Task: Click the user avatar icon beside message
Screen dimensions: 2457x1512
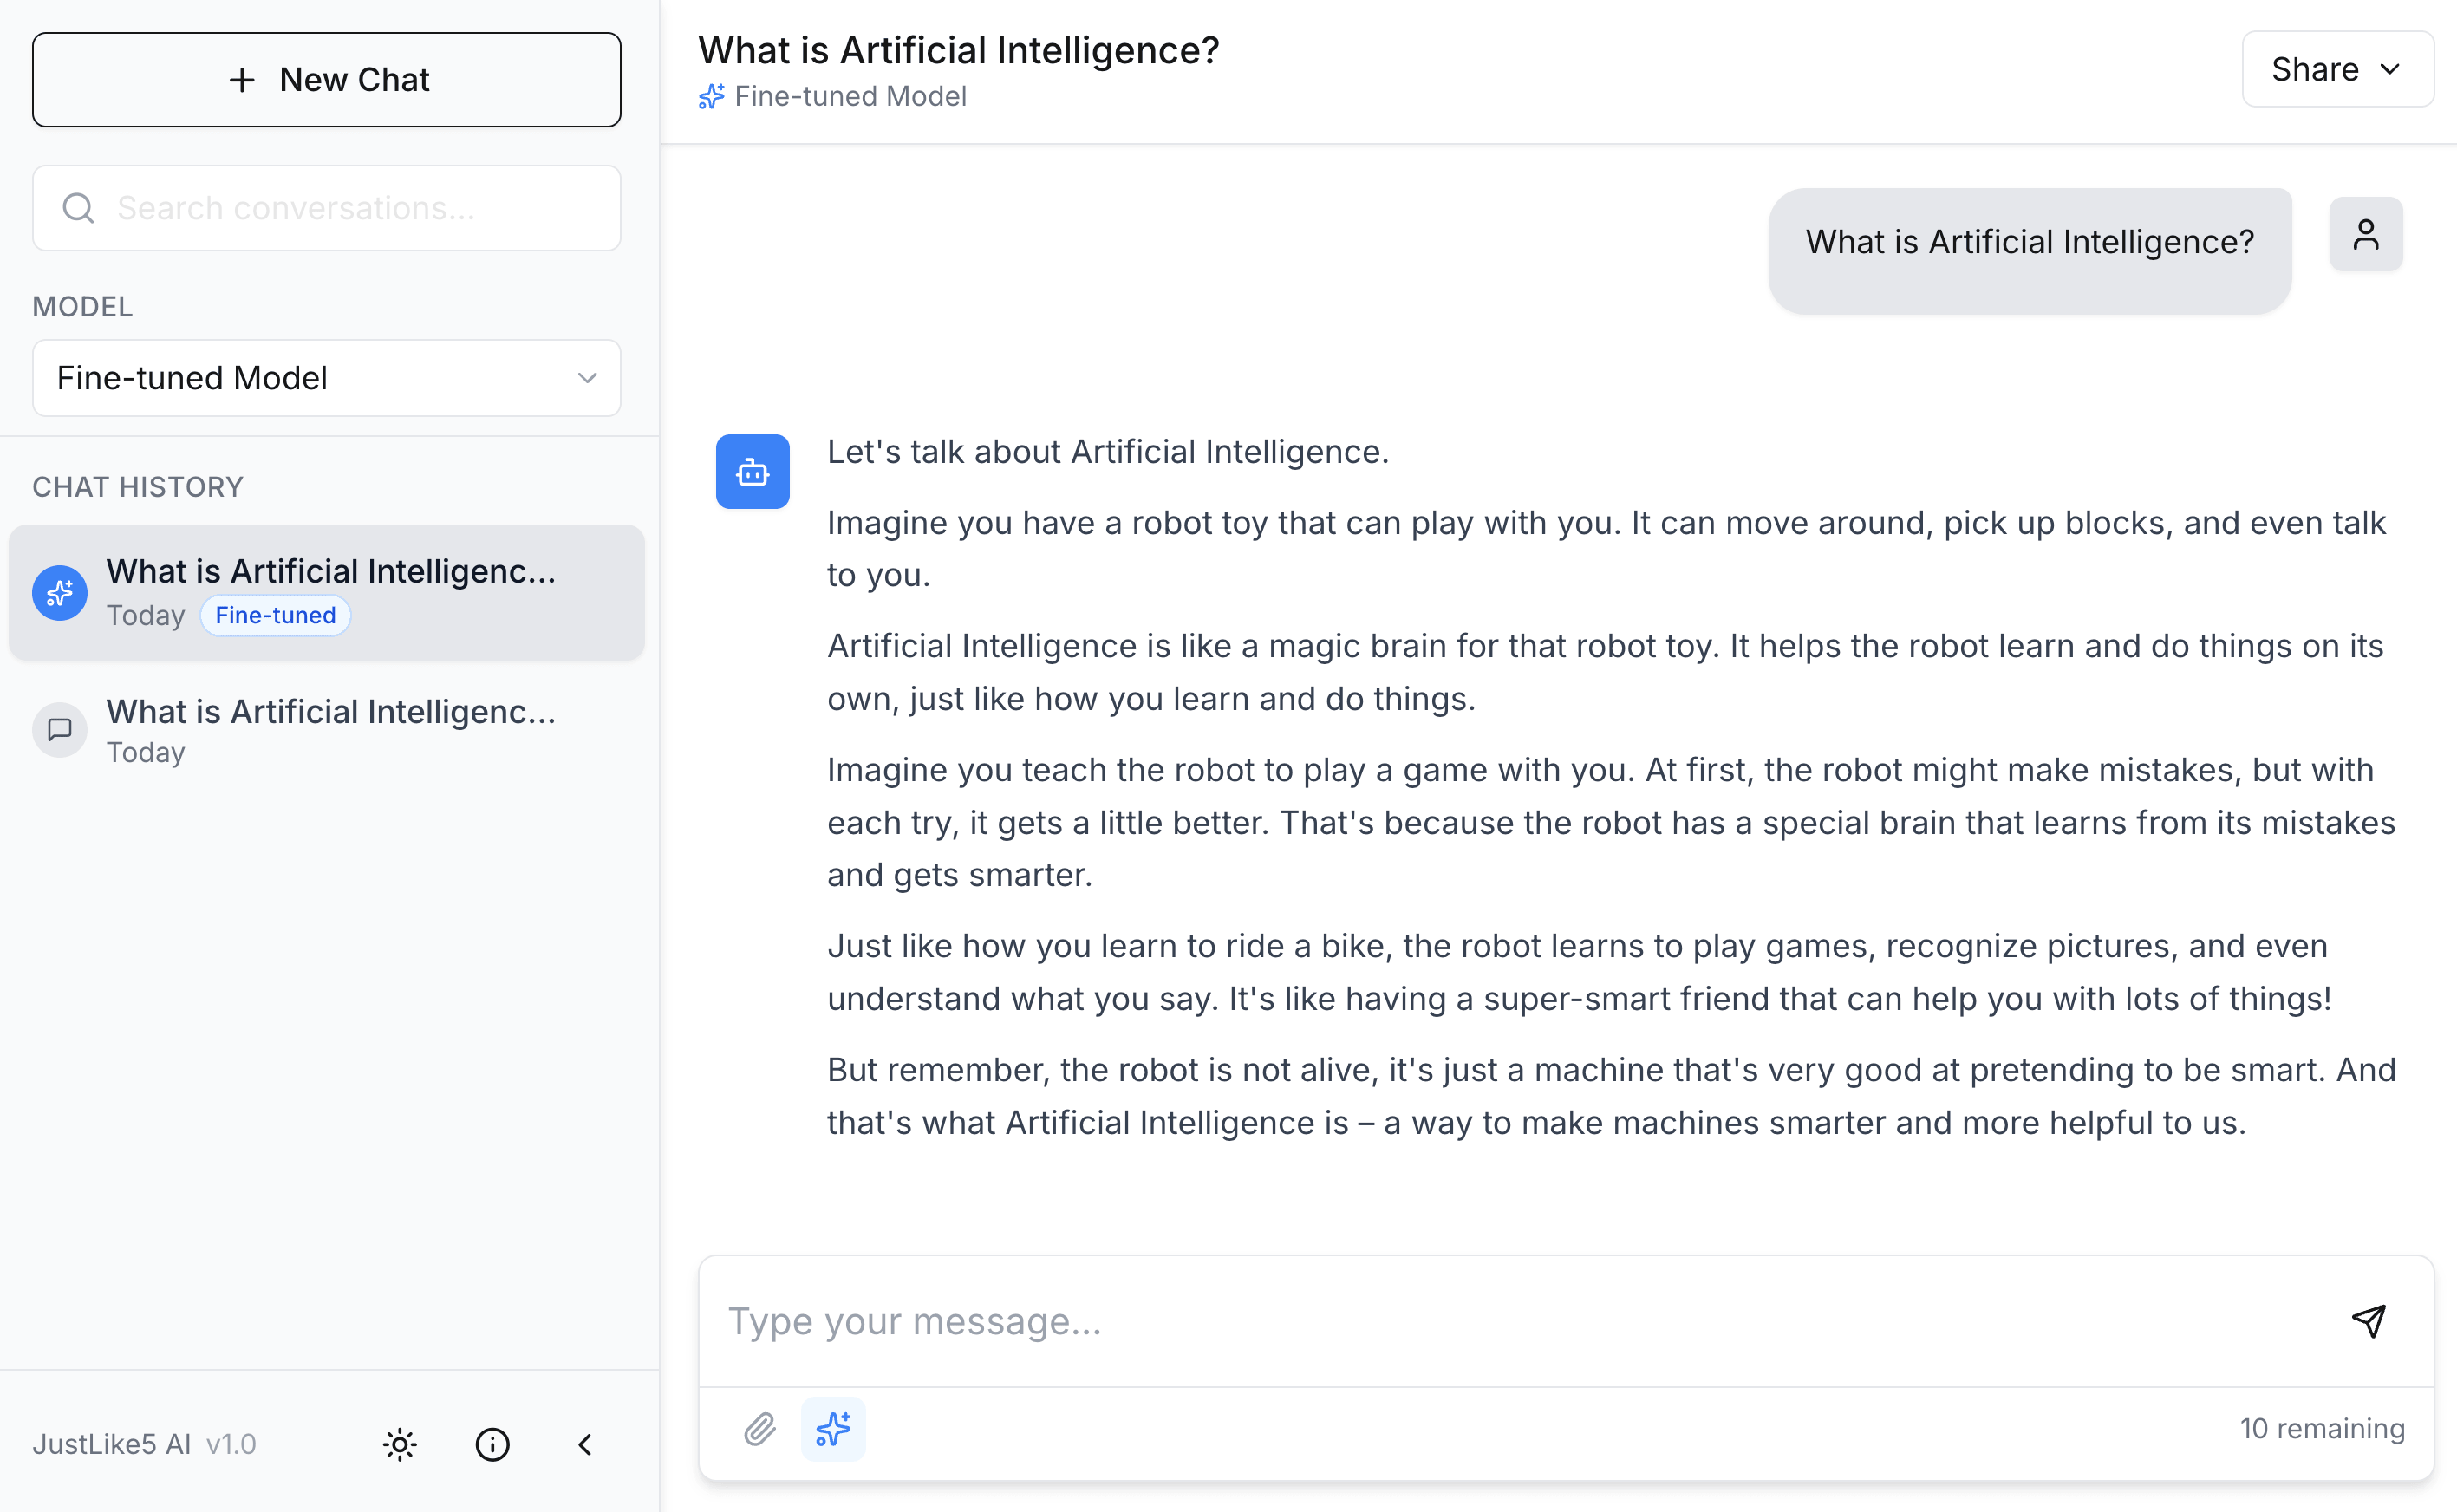Action: 2365,234
